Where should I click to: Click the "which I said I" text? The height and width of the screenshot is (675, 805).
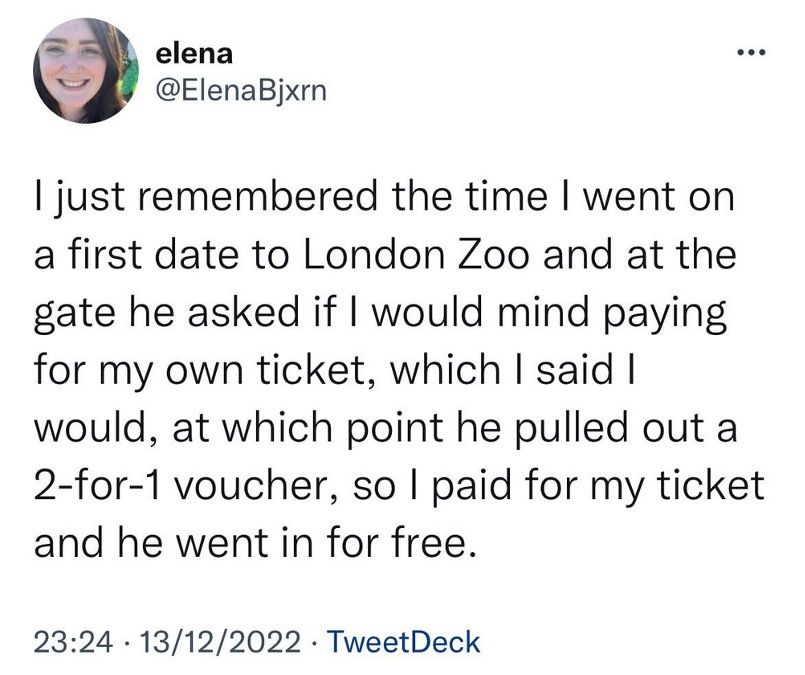pyautogui.click(x=532, y=370)
